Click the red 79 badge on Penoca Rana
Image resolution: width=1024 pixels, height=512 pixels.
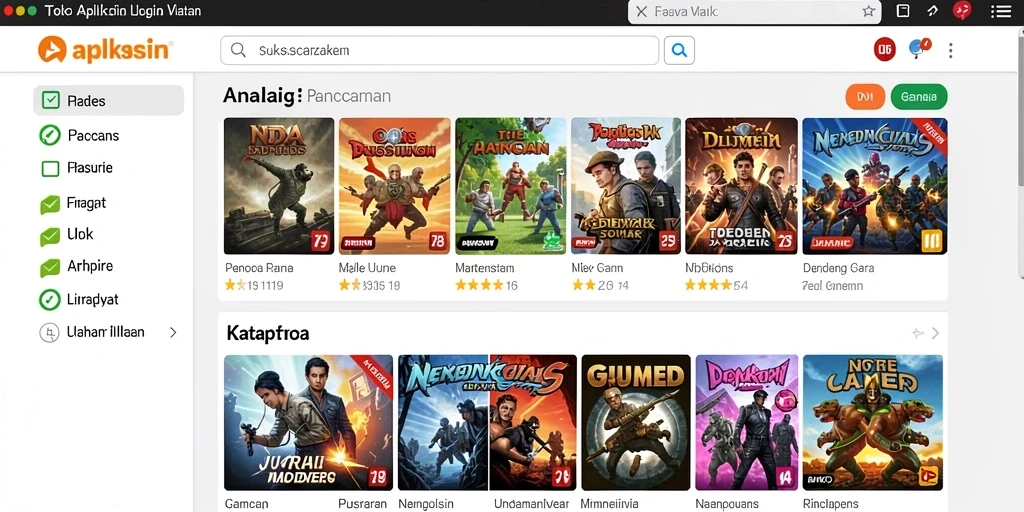pos(319,241)
